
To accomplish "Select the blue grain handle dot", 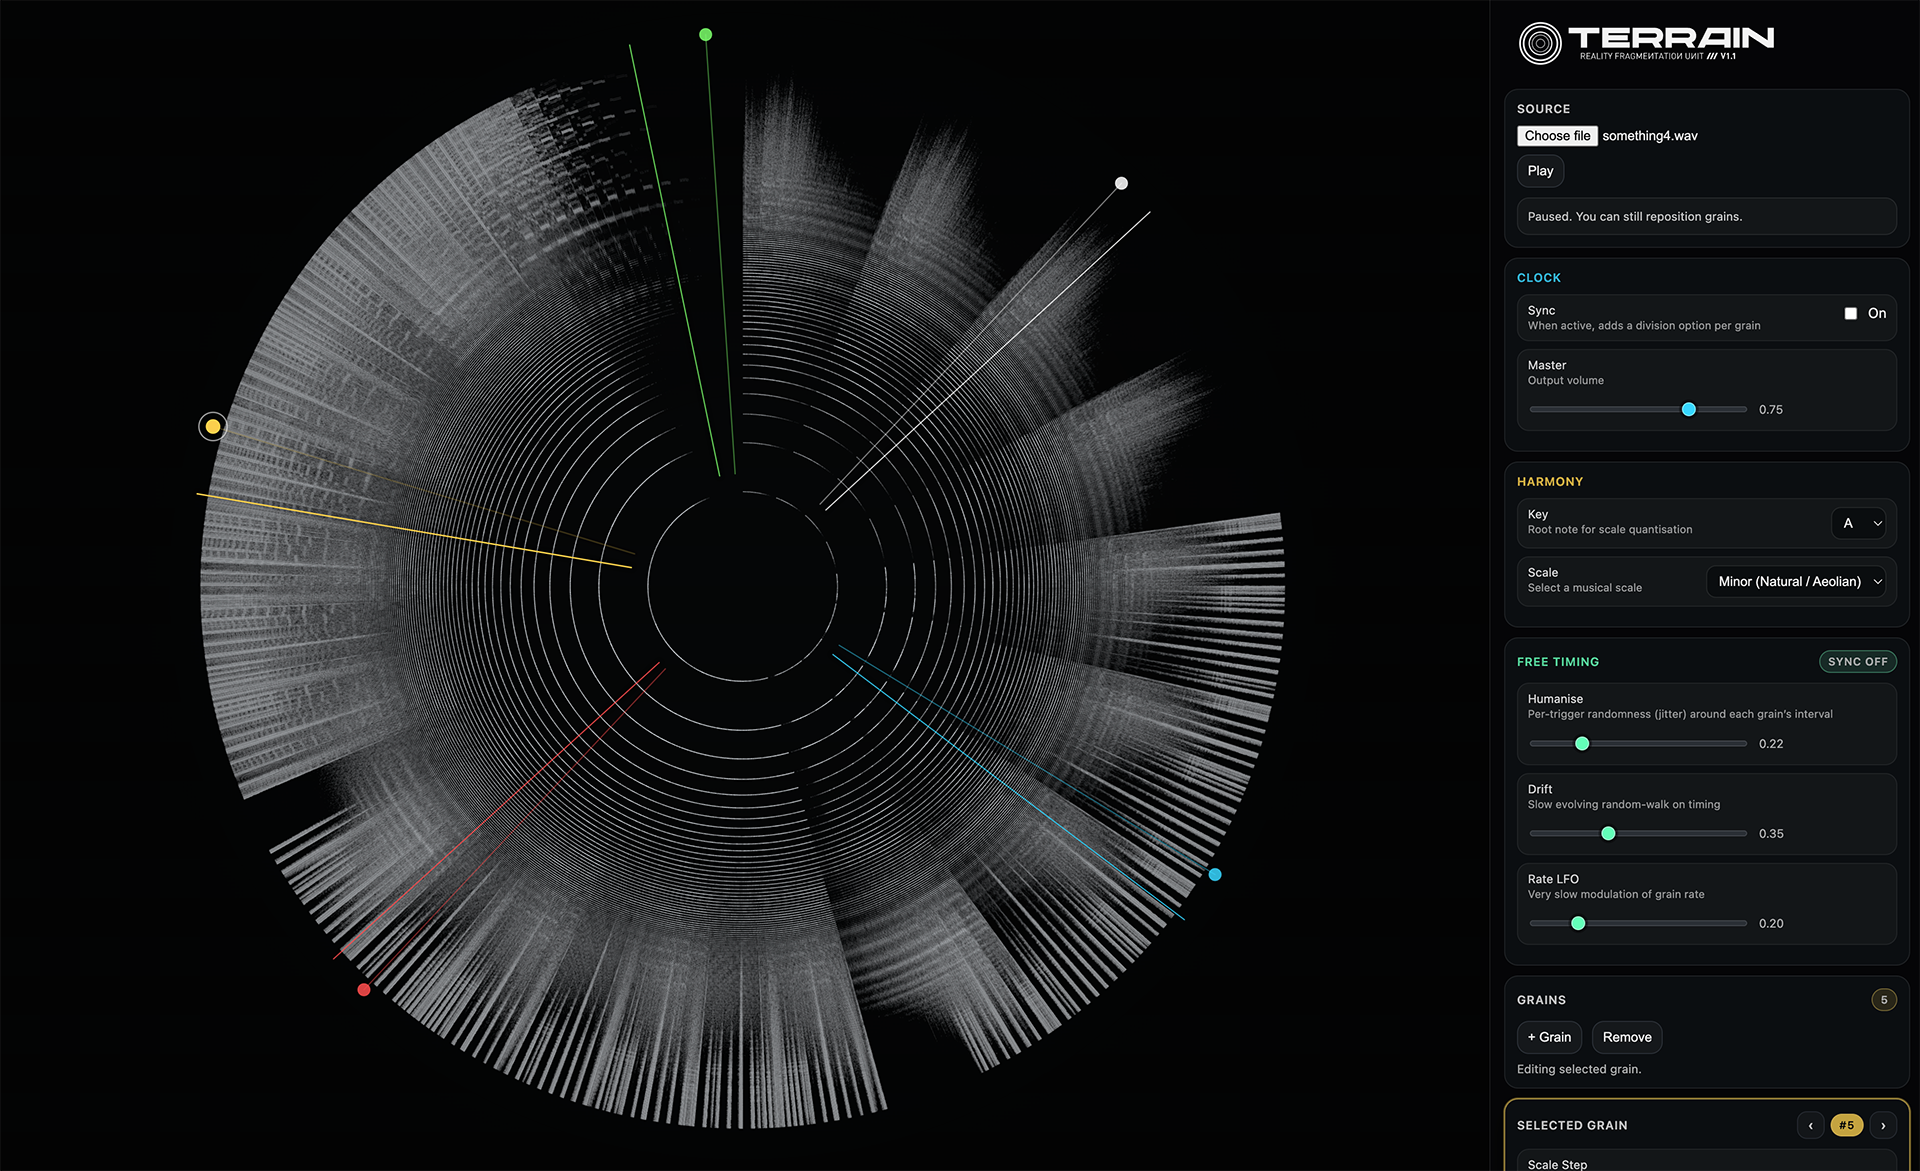I will (x=1215, y=875).
